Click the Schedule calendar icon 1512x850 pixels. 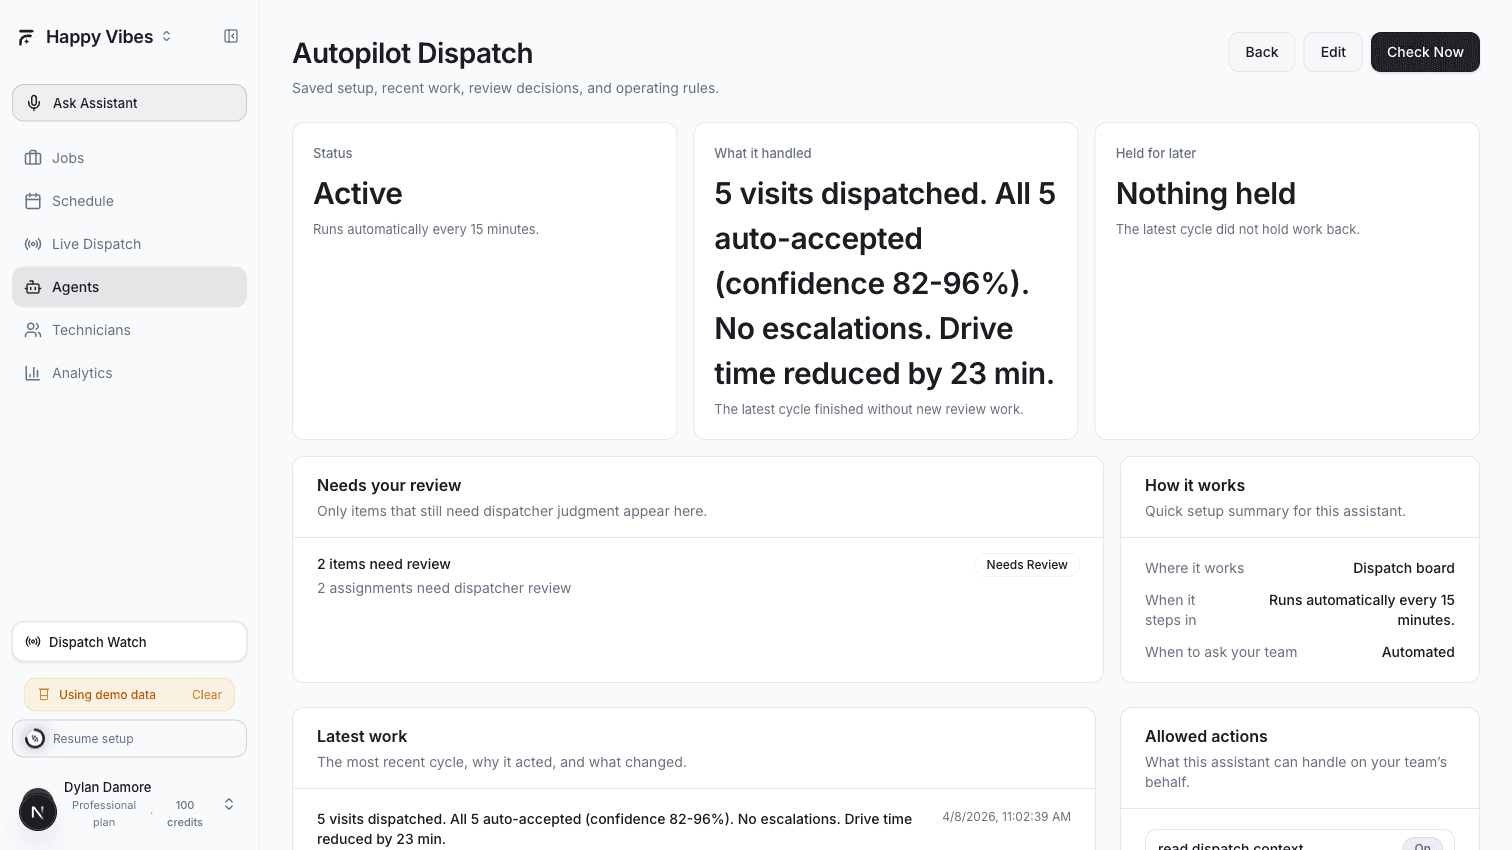[34, 200]
